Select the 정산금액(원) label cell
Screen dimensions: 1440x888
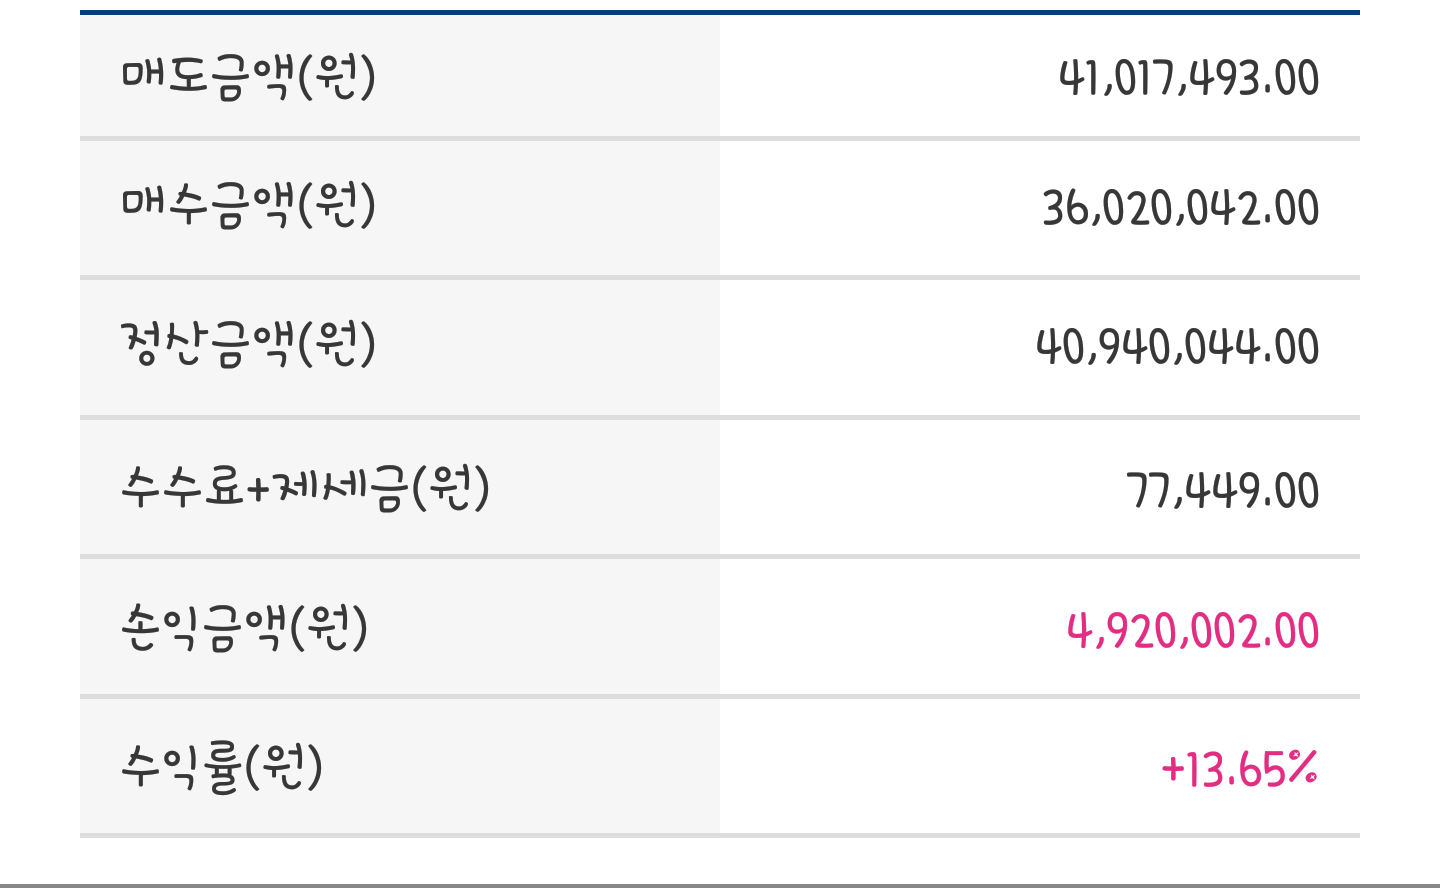[400, 347]
